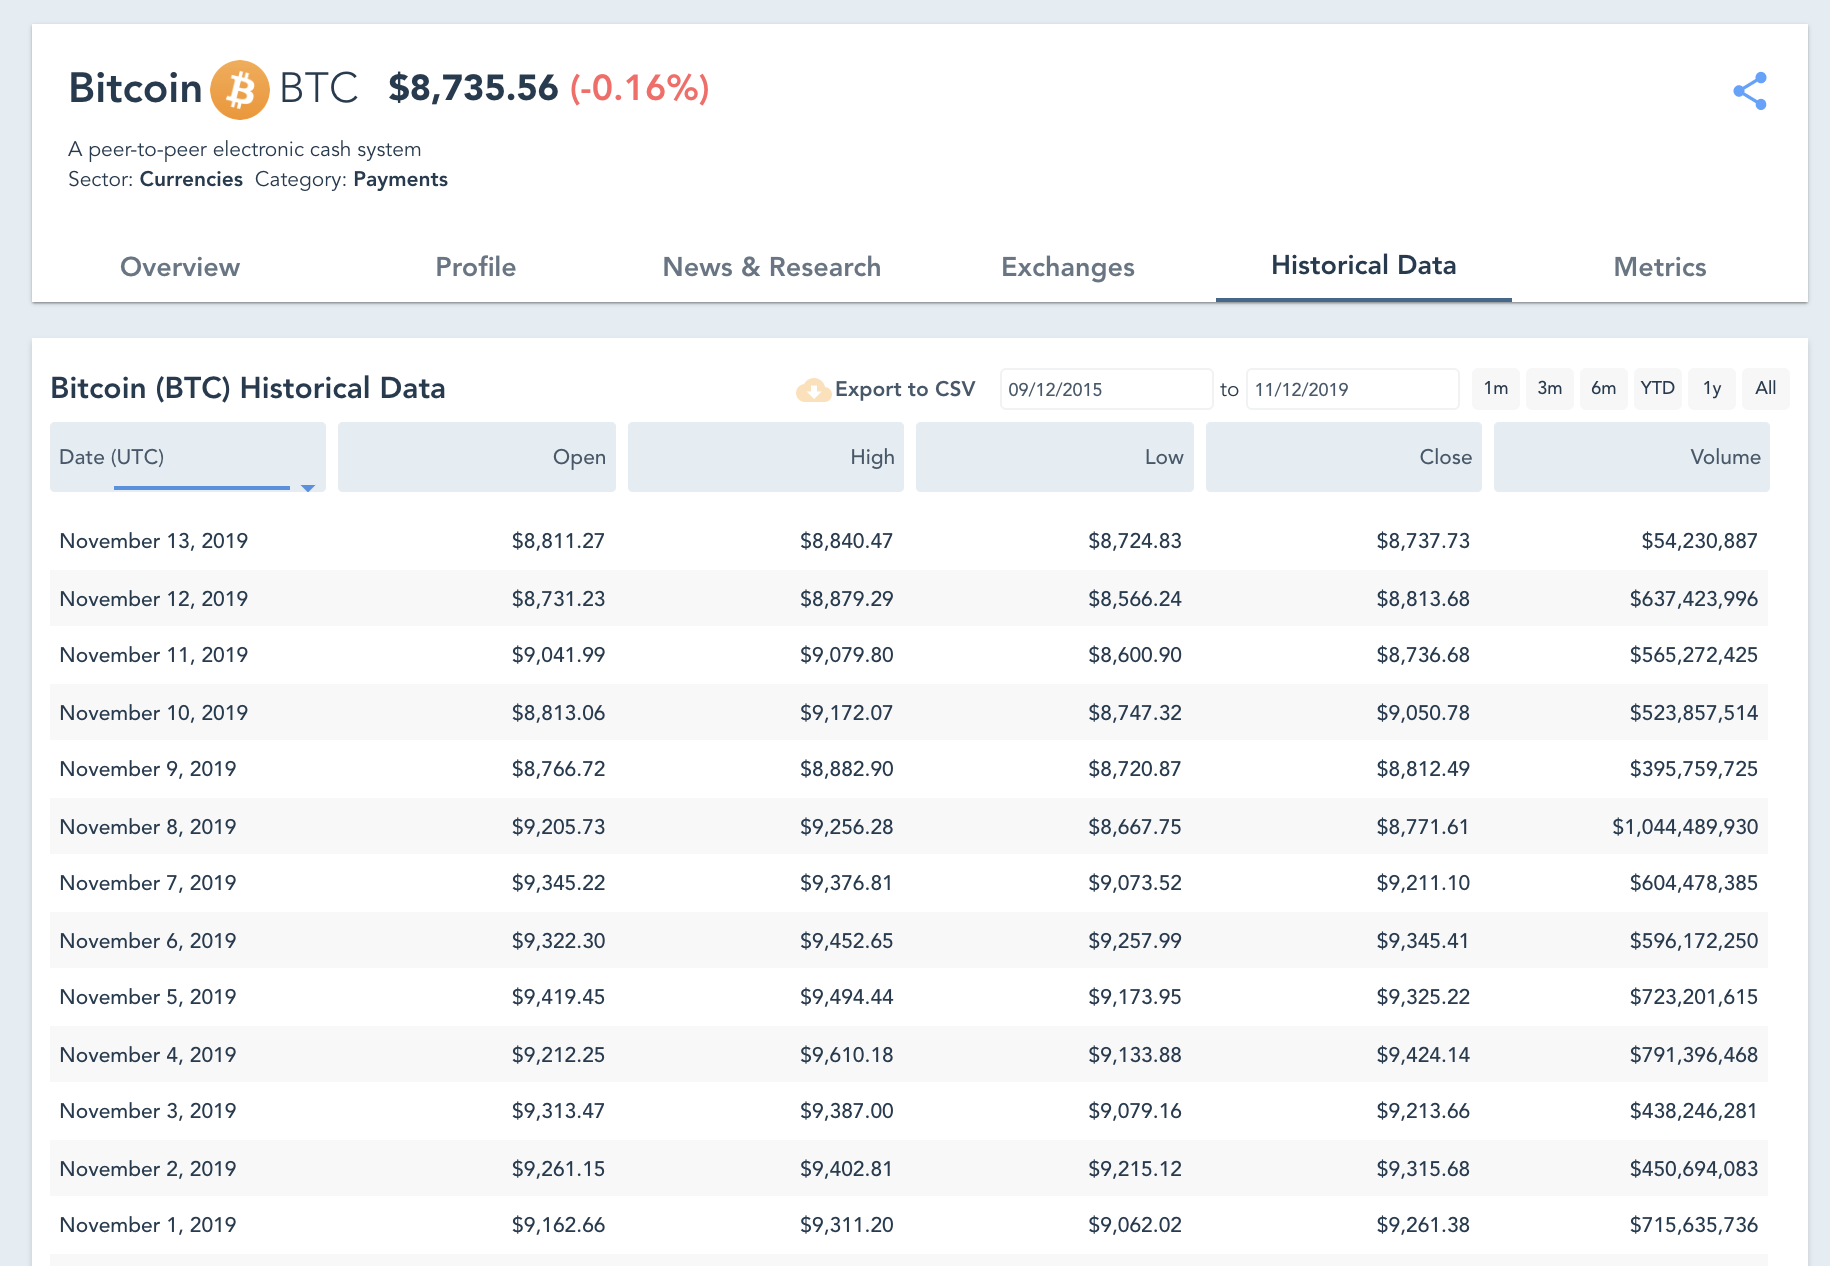1830x1266 pixels.
Task: Select the All range button
Action: click(1766, 388)
